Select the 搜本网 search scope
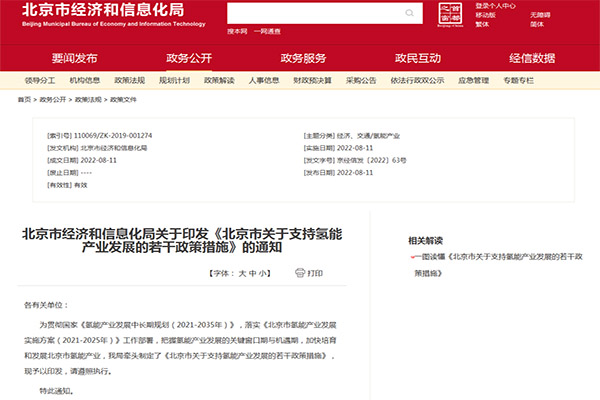 click(x=237, y=31)
